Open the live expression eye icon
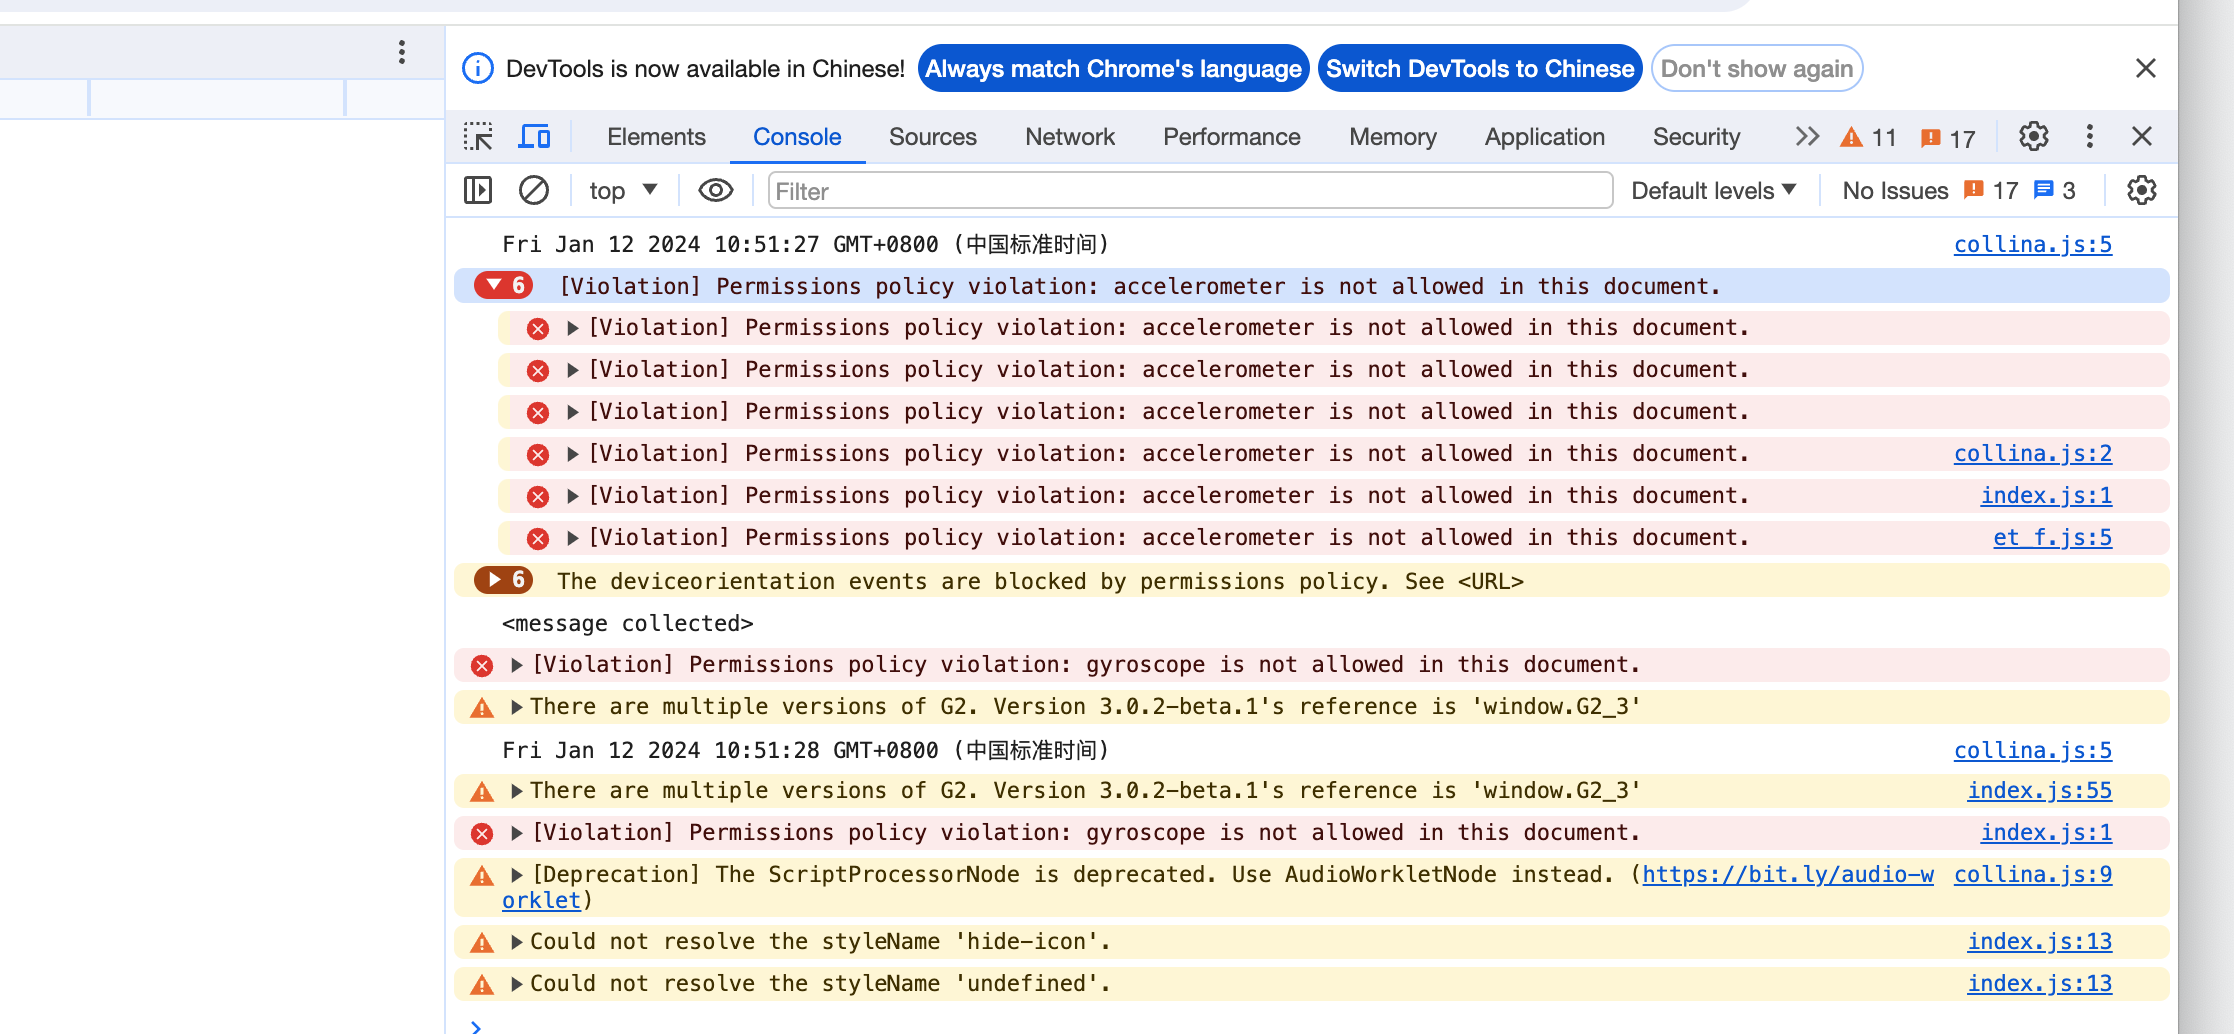The image size is (2234, 1034). tap(715, 190)
